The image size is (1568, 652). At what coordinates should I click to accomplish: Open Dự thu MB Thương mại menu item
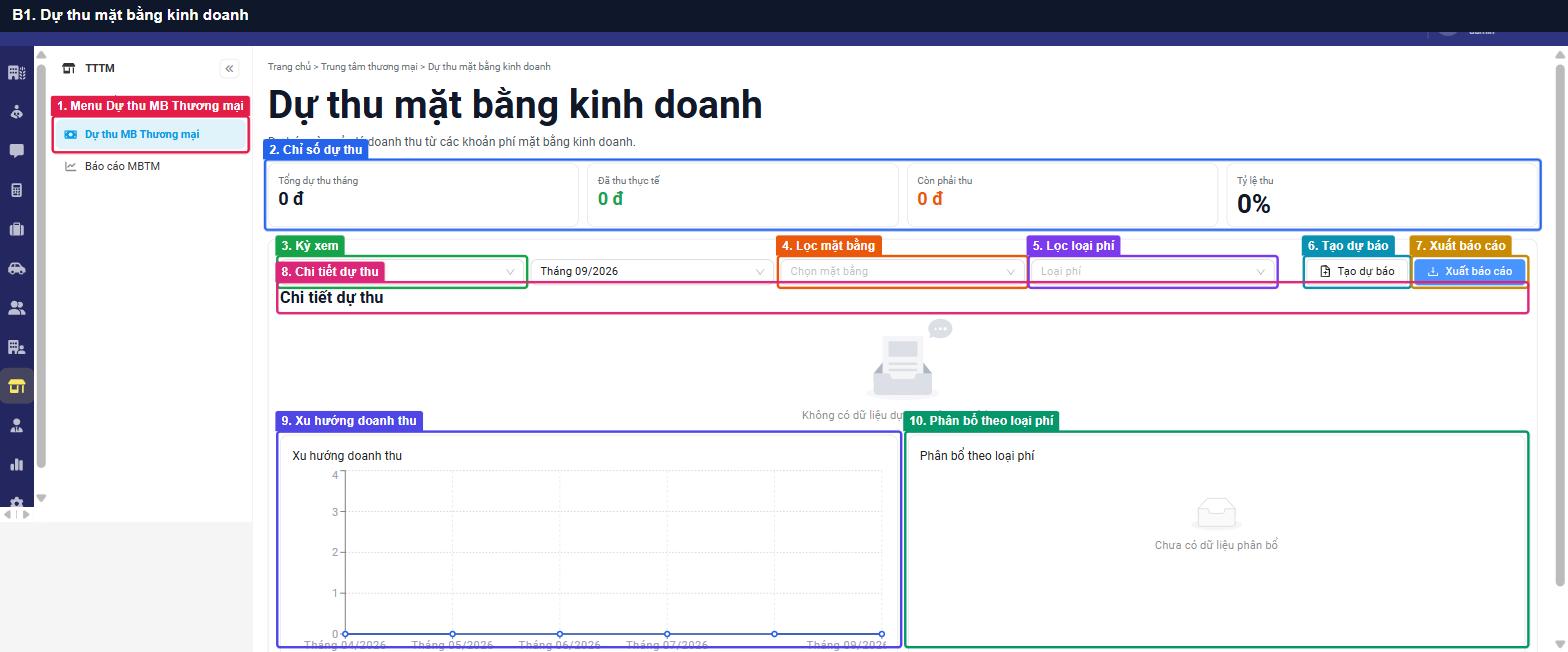tap(150, 134)
